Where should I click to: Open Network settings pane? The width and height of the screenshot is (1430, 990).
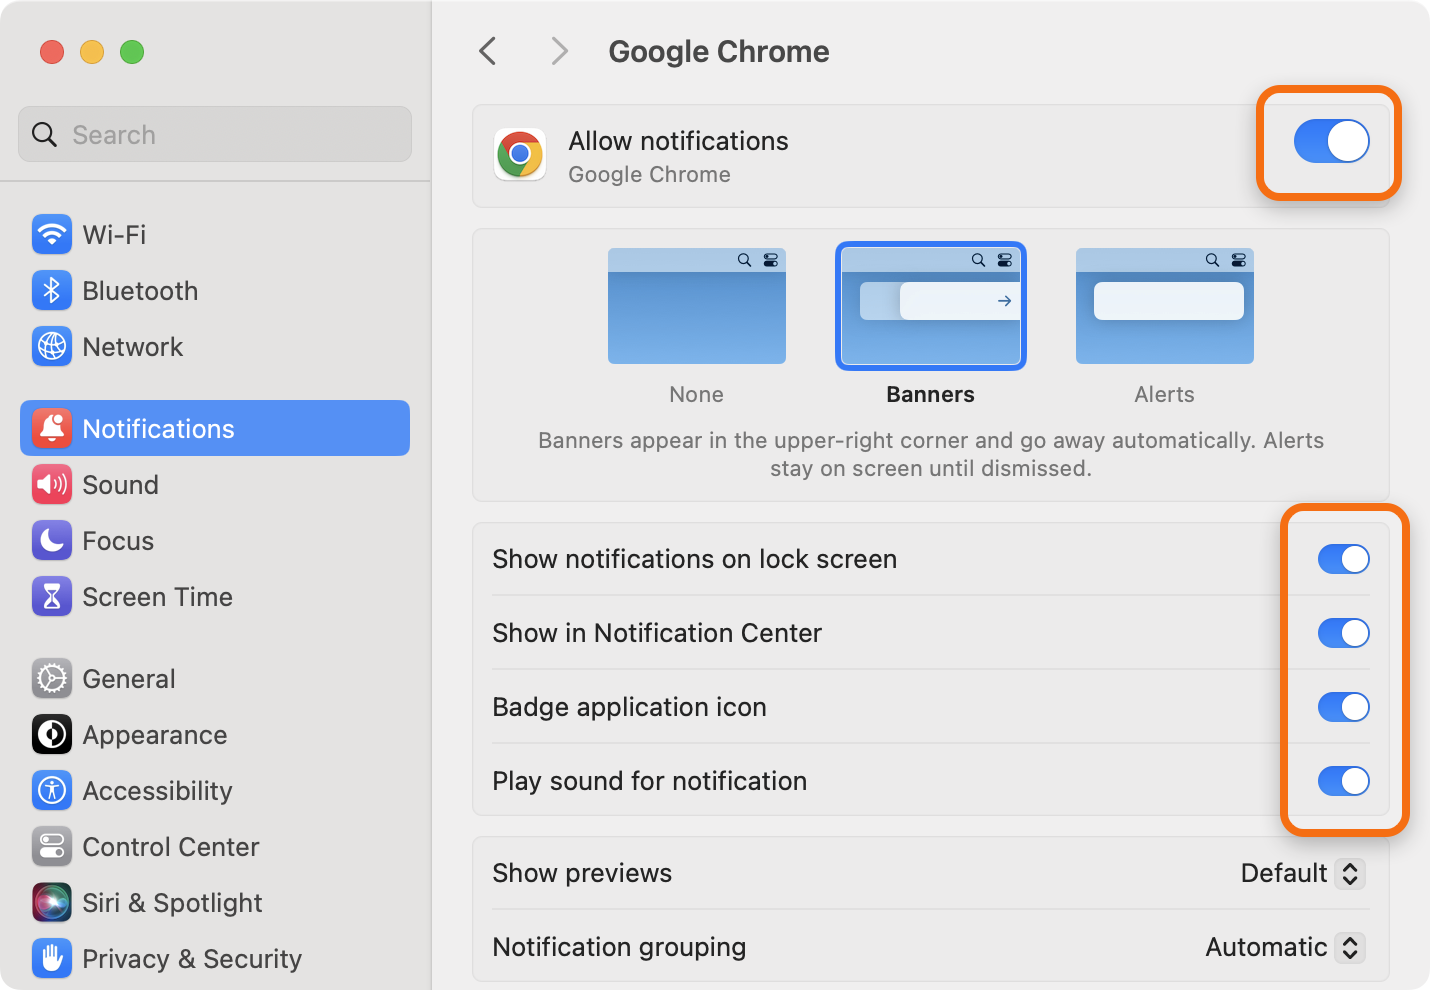coord(215,347)
